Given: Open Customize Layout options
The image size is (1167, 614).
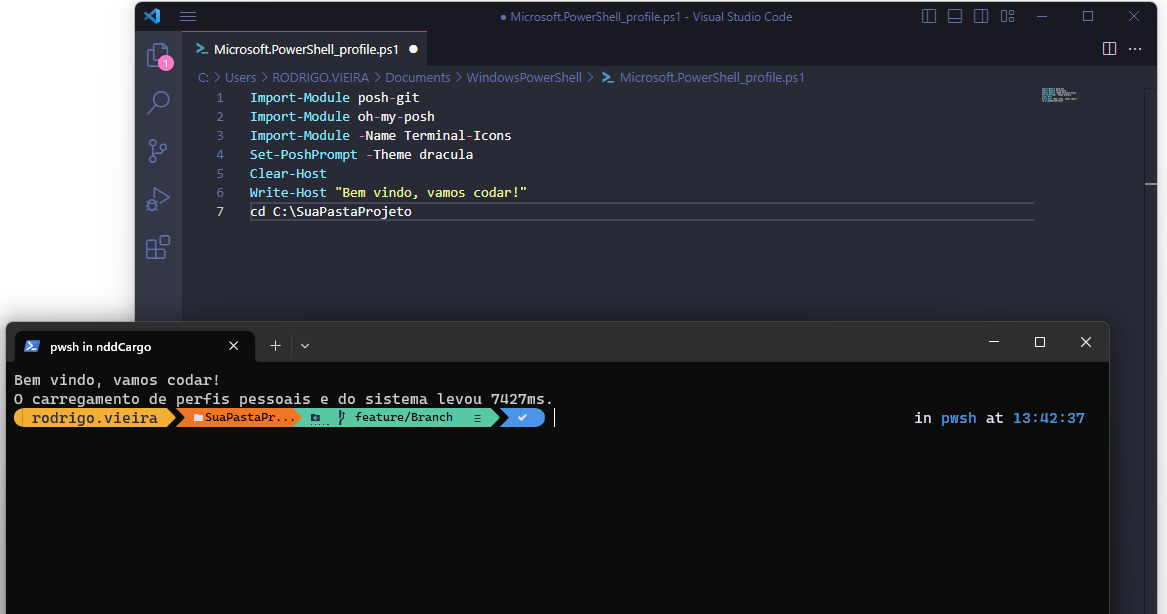Looking at the screenshot, I should (1008, 16).
